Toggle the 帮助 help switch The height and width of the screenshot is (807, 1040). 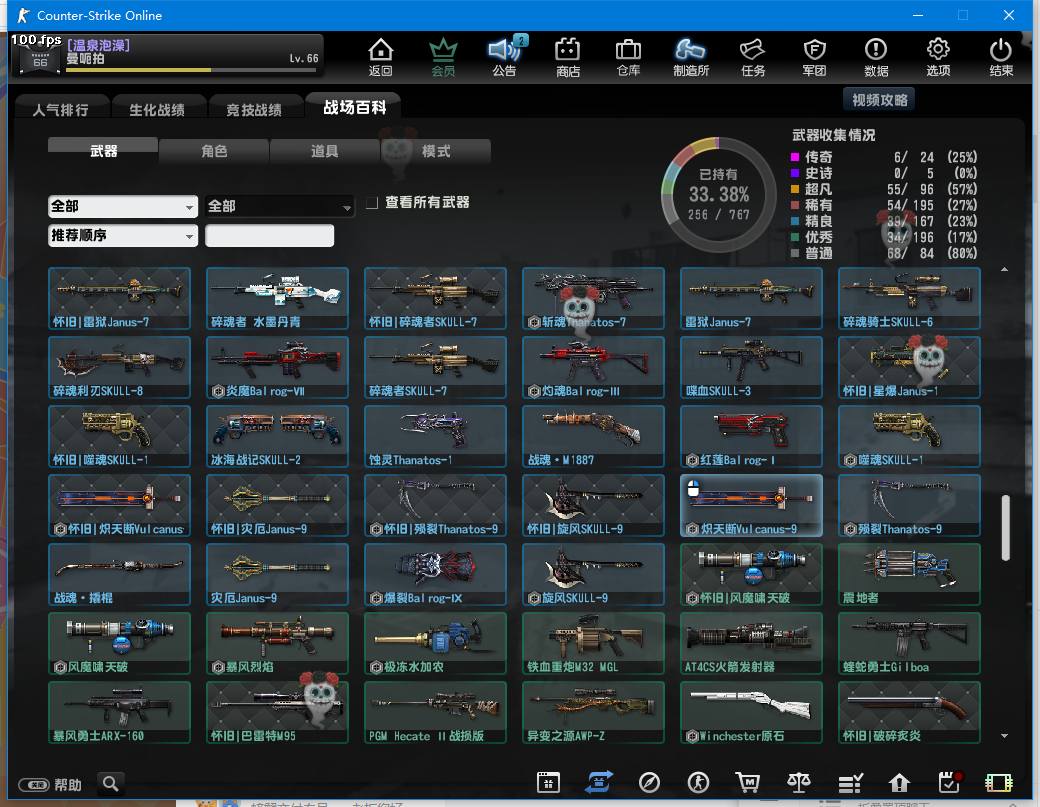(34, 785)
